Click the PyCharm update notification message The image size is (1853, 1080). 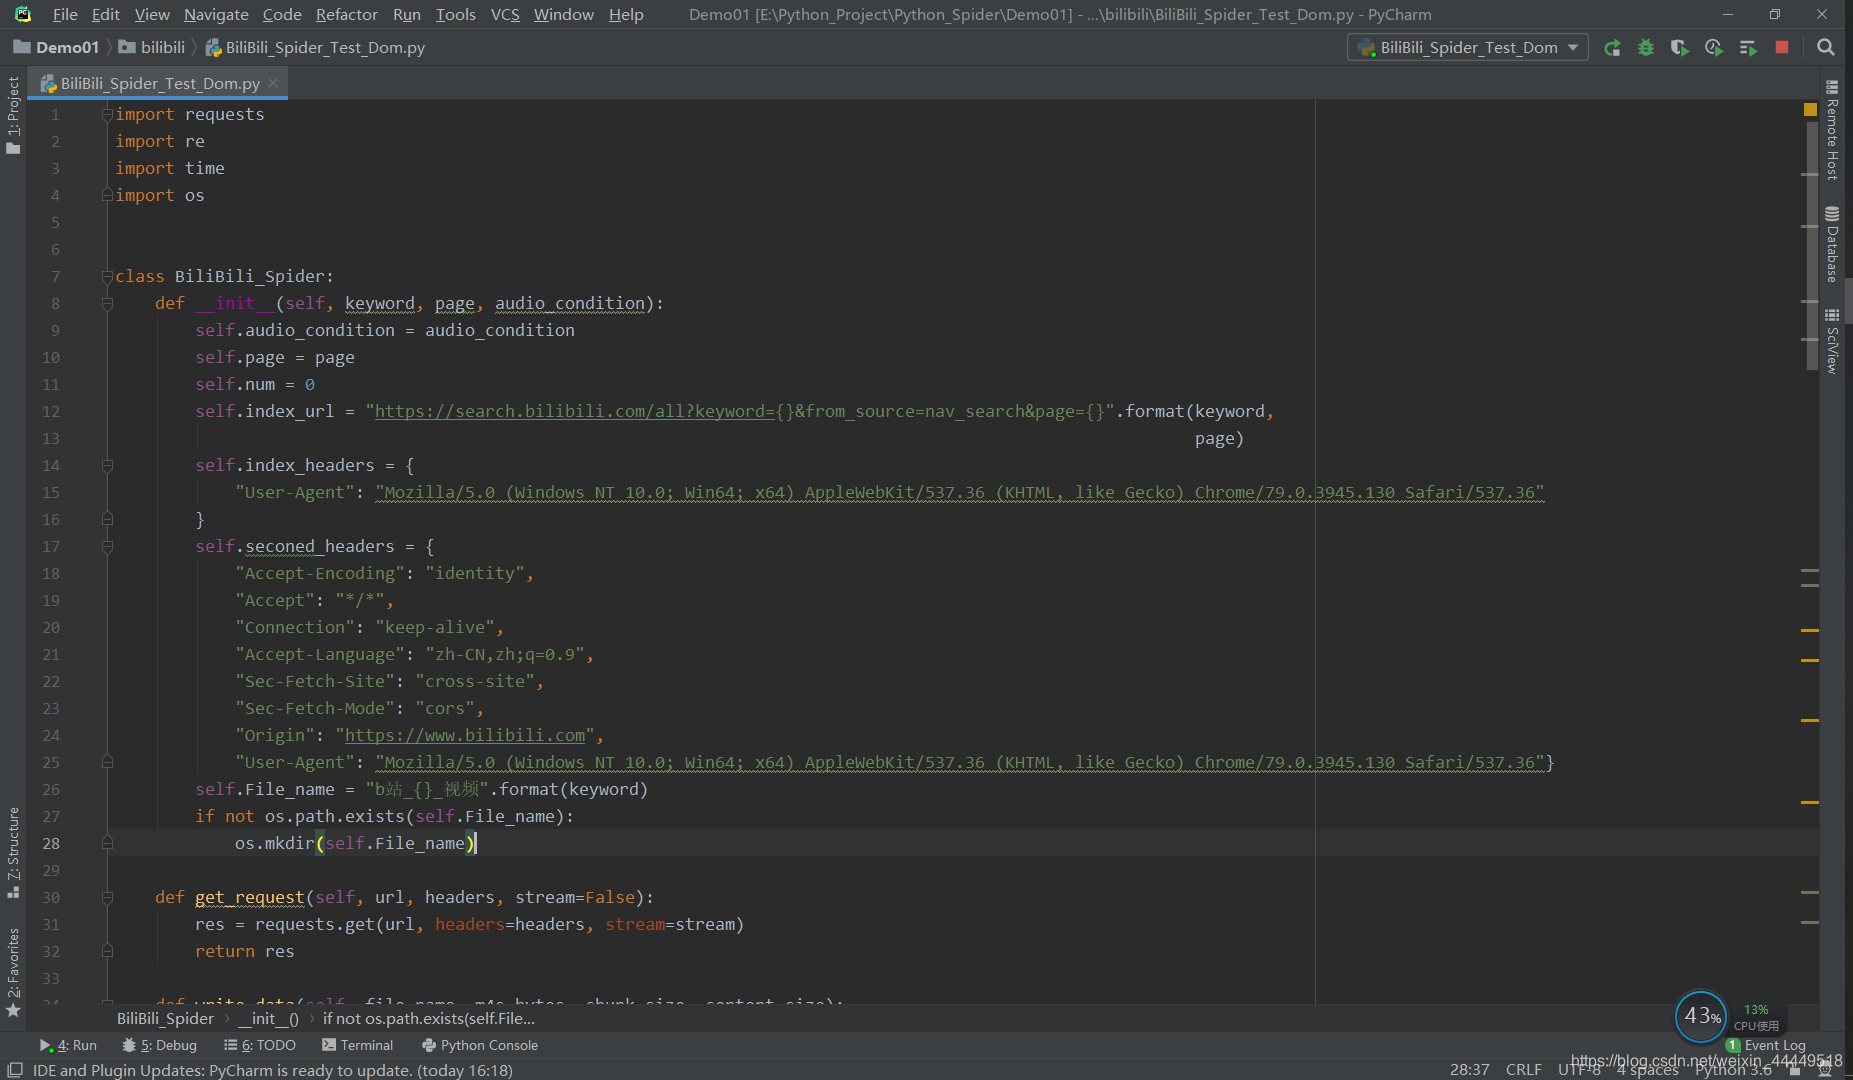click(x=272, y=1070)
